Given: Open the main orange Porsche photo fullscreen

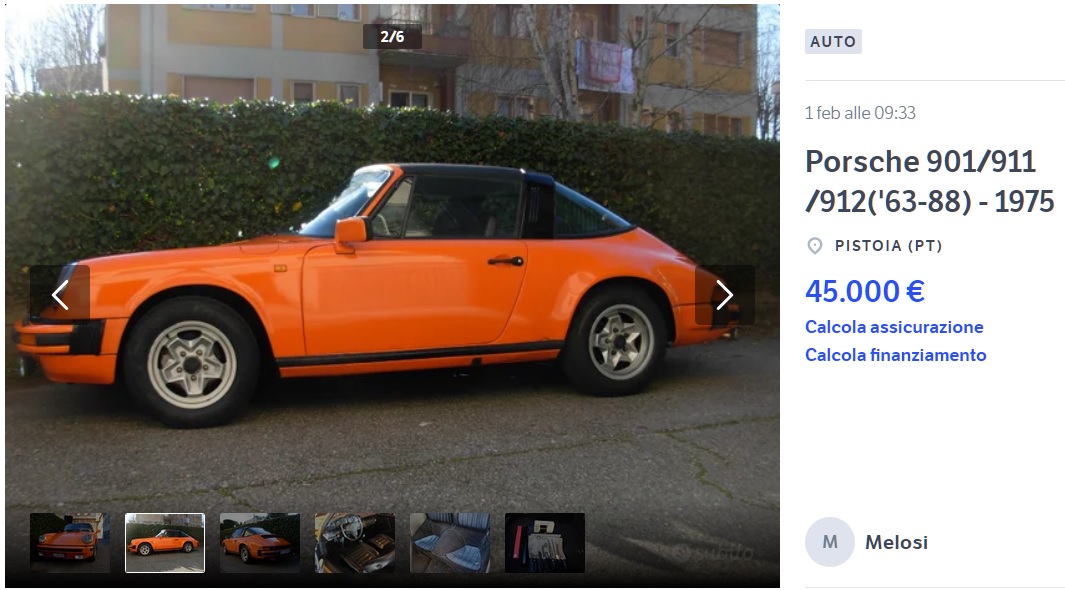Looking at the screenshot, I should tap(392, 272).
